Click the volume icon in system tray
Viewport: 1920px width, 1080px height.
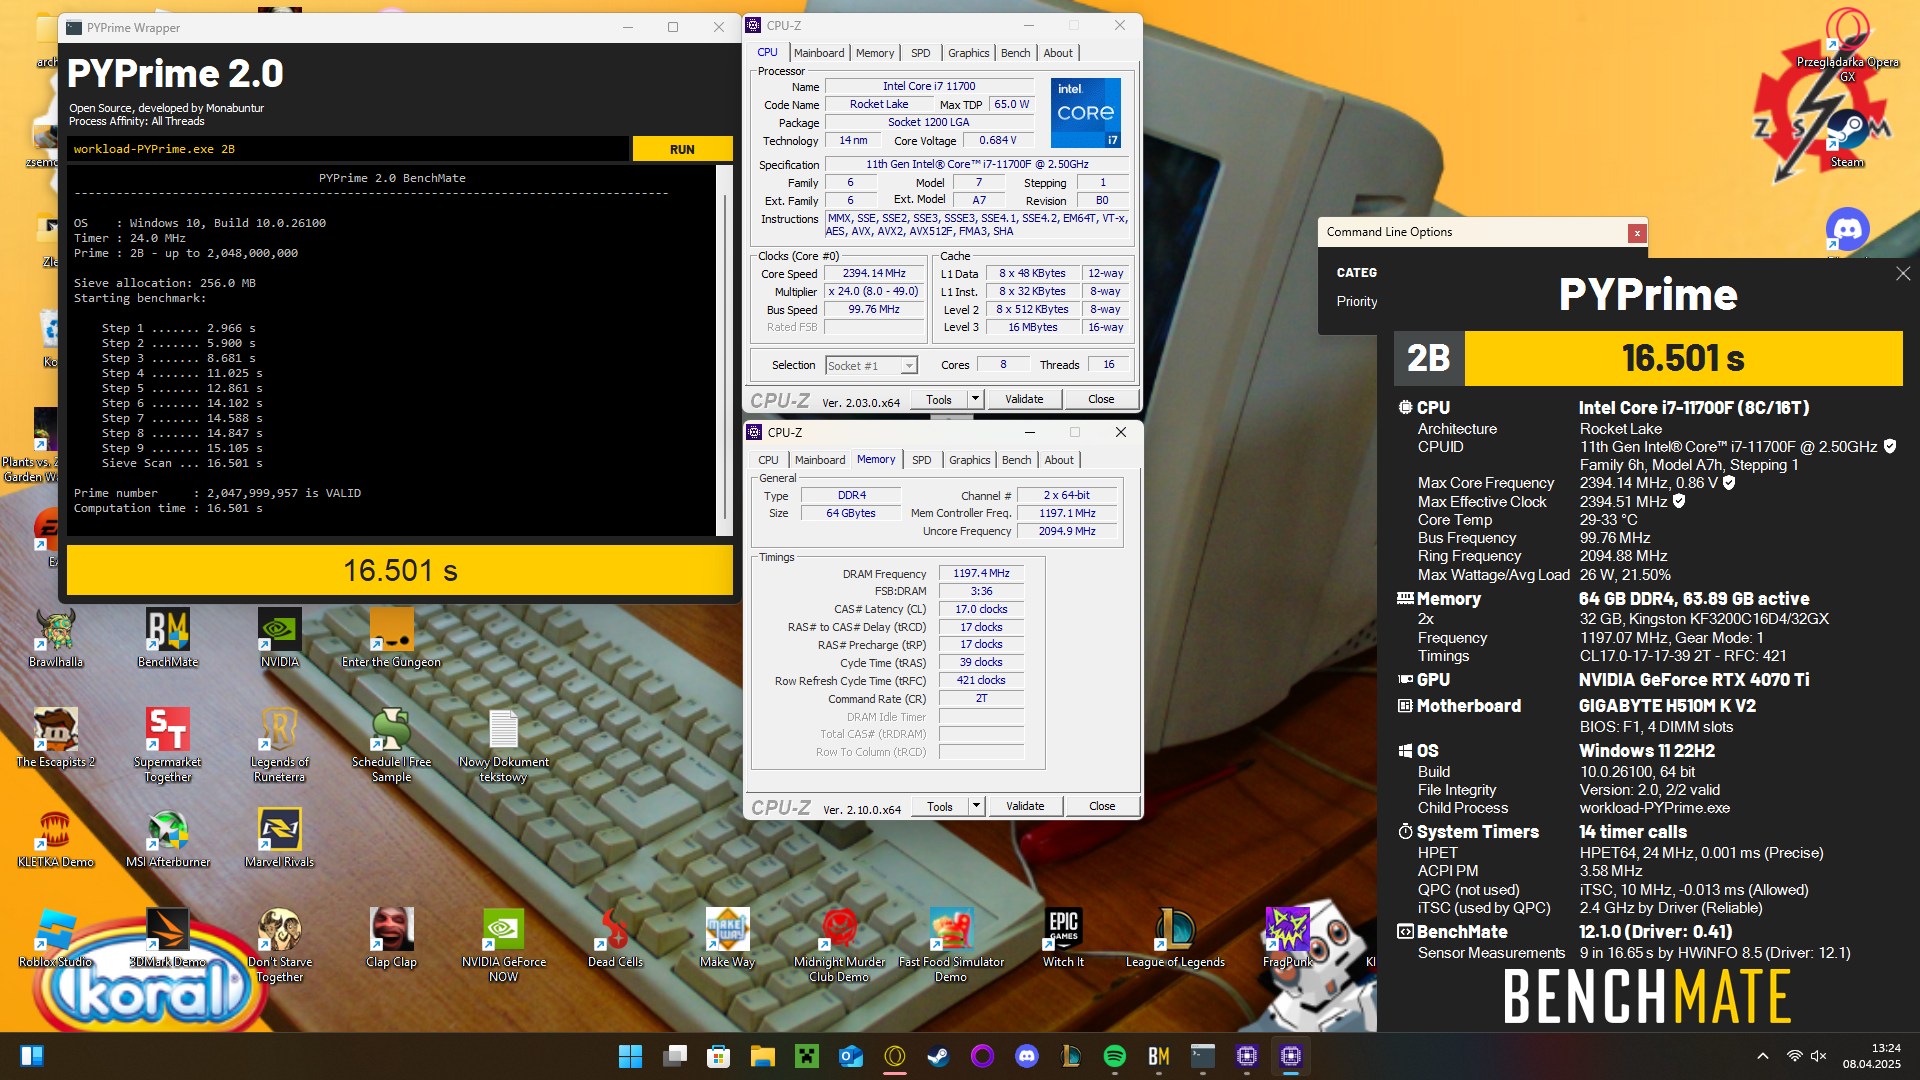tap(1818, 1056)
